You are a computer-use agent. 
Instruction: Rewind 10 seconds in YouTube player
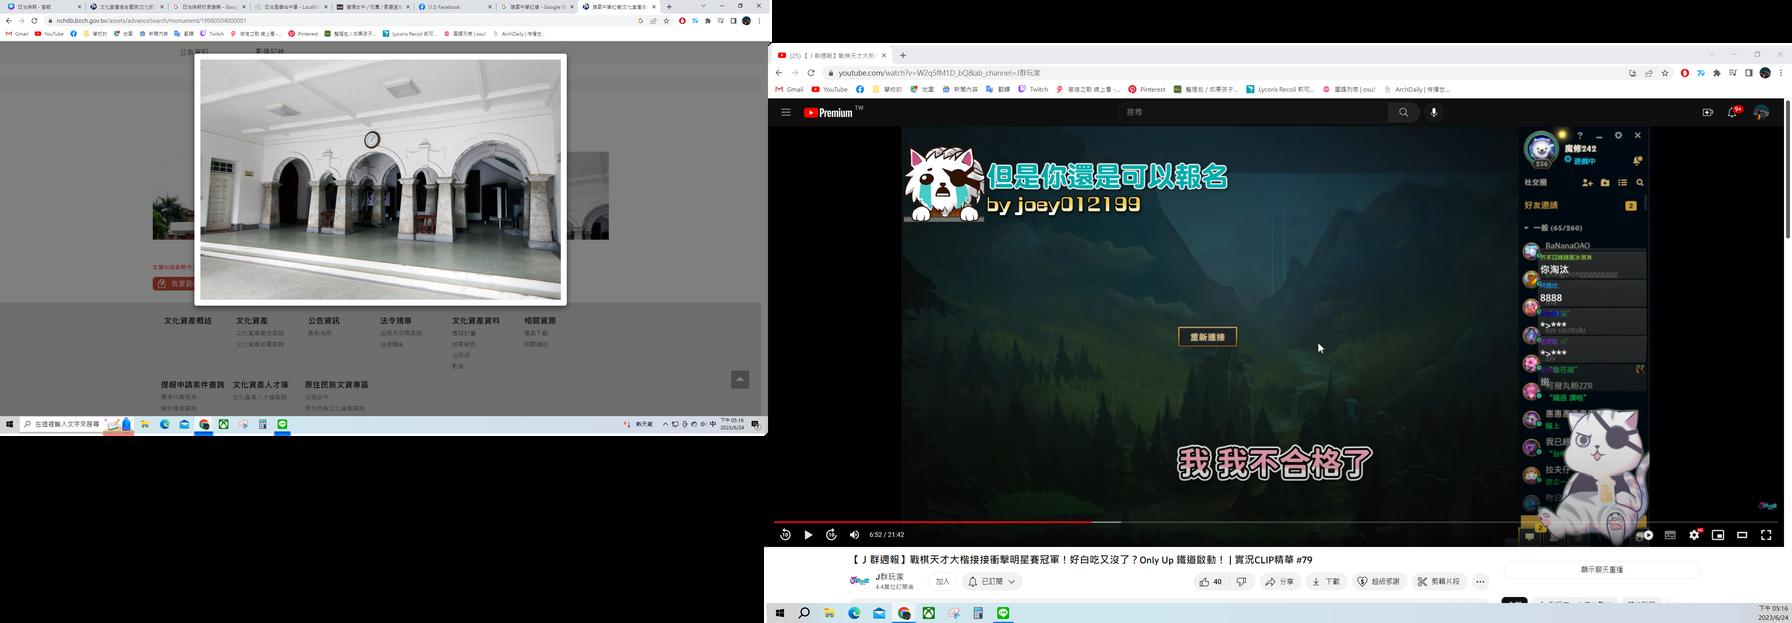785,535
